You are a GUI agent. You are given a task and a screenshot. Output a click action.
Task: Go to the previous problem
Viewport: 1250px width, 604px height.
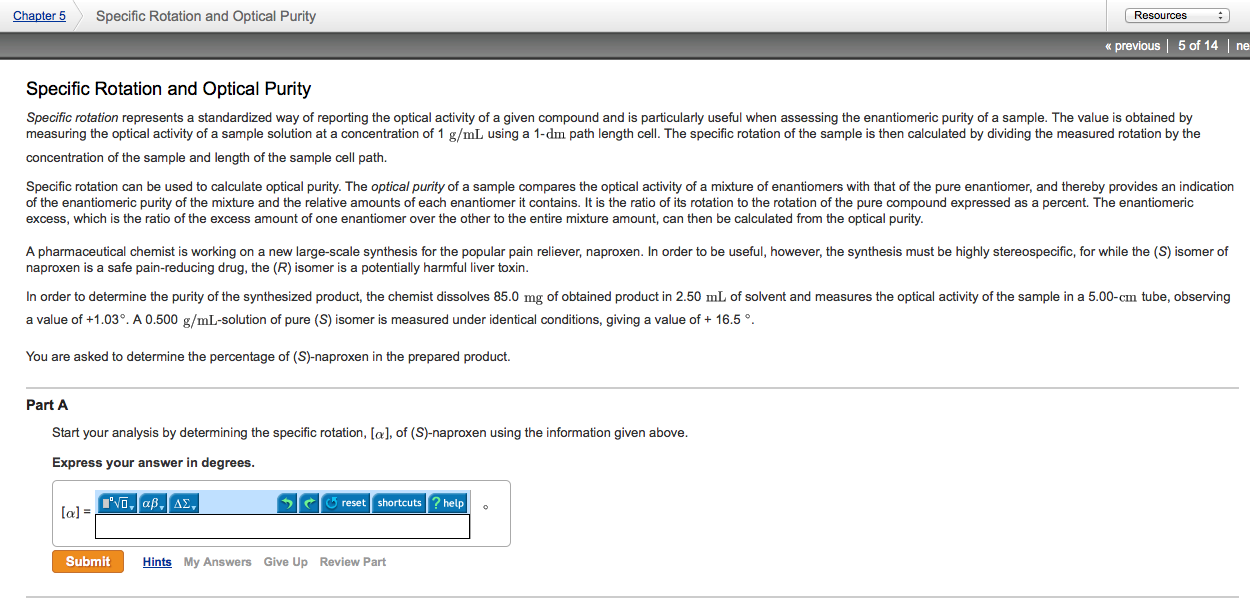click(1133, 46)
